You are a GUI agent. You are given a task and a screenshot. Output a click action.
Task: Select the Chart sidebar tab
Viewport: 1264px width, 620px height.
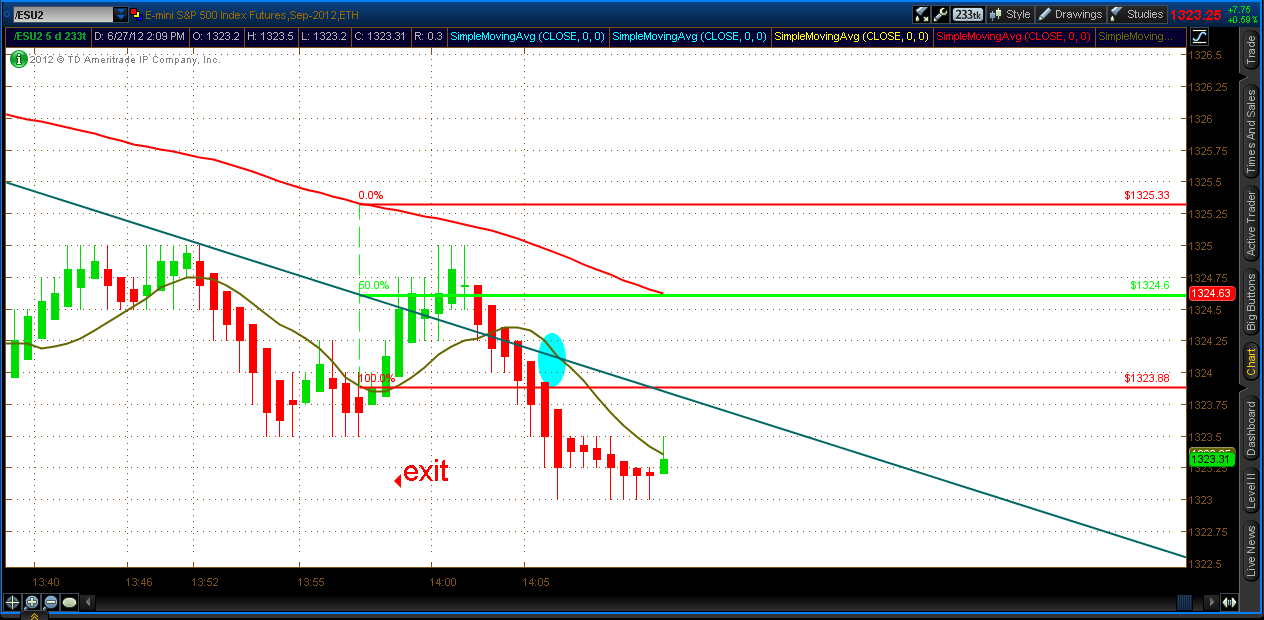1251,363
